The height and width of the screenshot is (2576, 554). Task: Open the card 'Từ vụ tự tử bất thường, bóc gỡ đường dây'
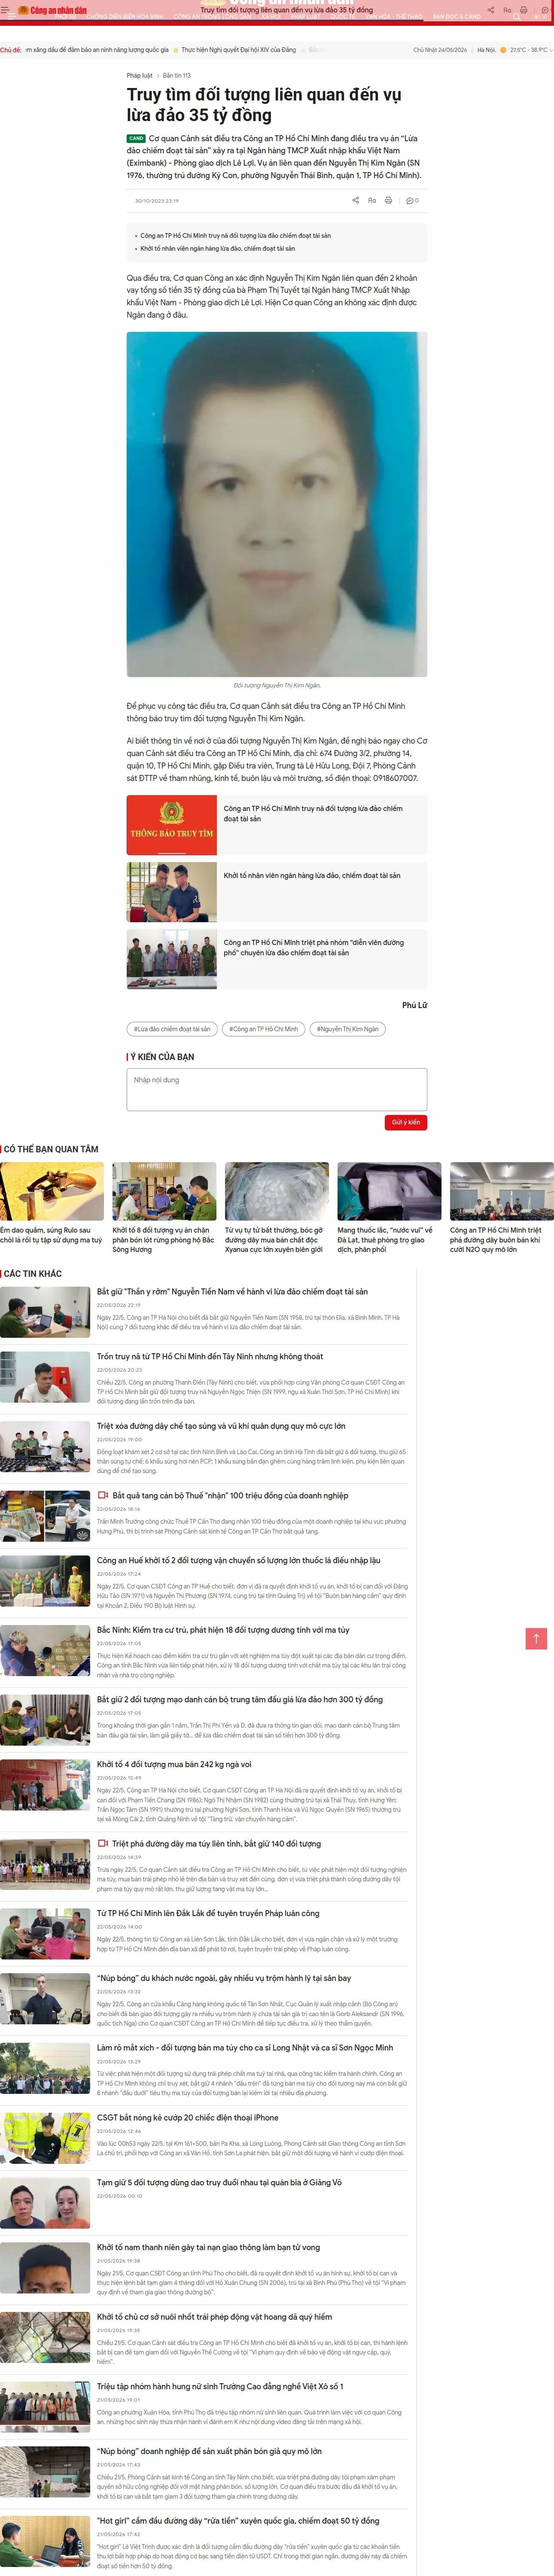[x=277, y=1240]
